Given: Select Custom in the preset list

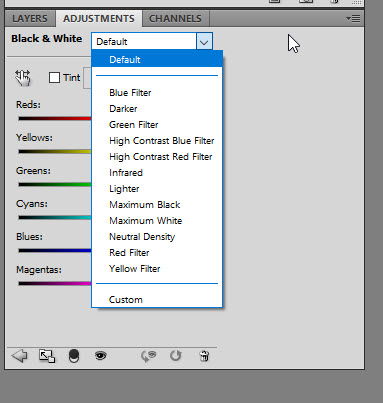Looking at the screenshot, I should (157, 300).
